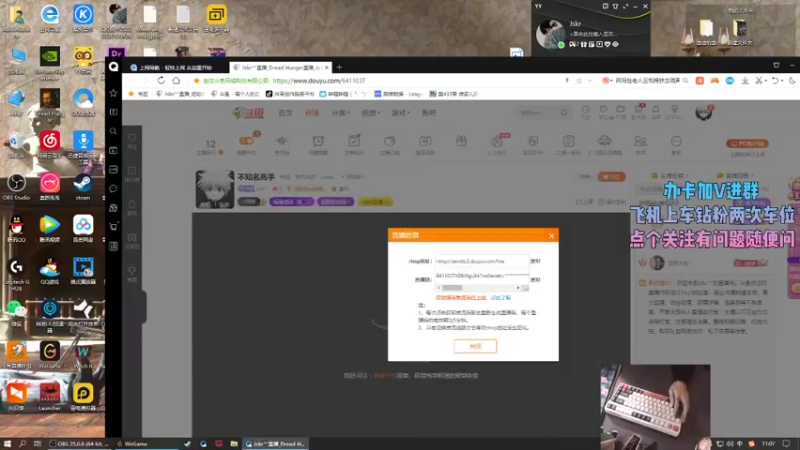Open the Windows Start button
Screen dimensions: 800x450
click(x=7, y=444)
